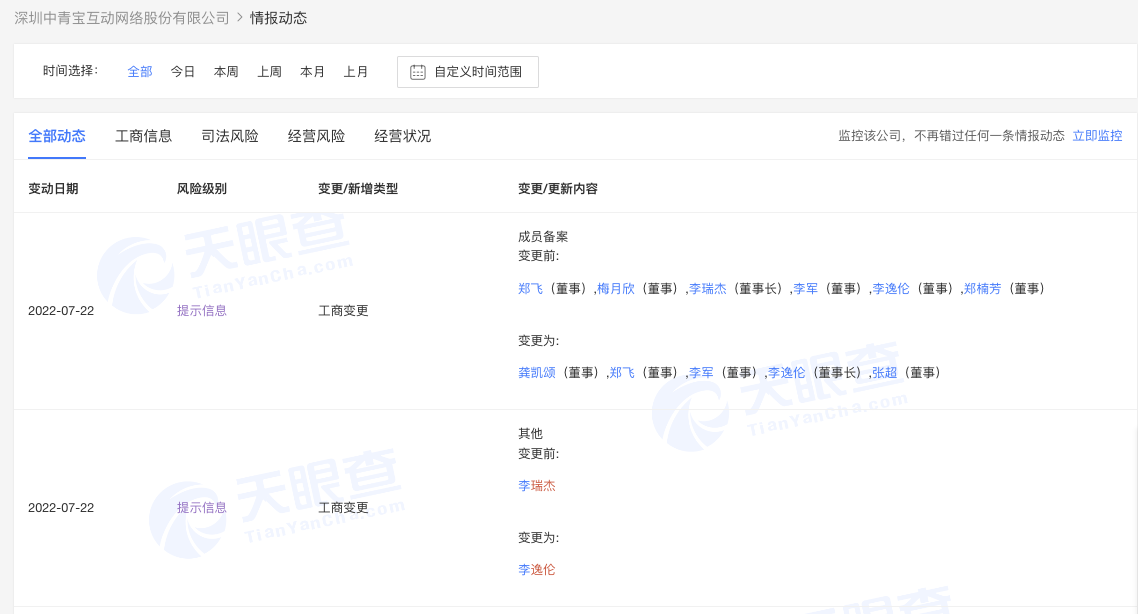
Task: Choose the 本月 time filter
Action: (313, 72)
